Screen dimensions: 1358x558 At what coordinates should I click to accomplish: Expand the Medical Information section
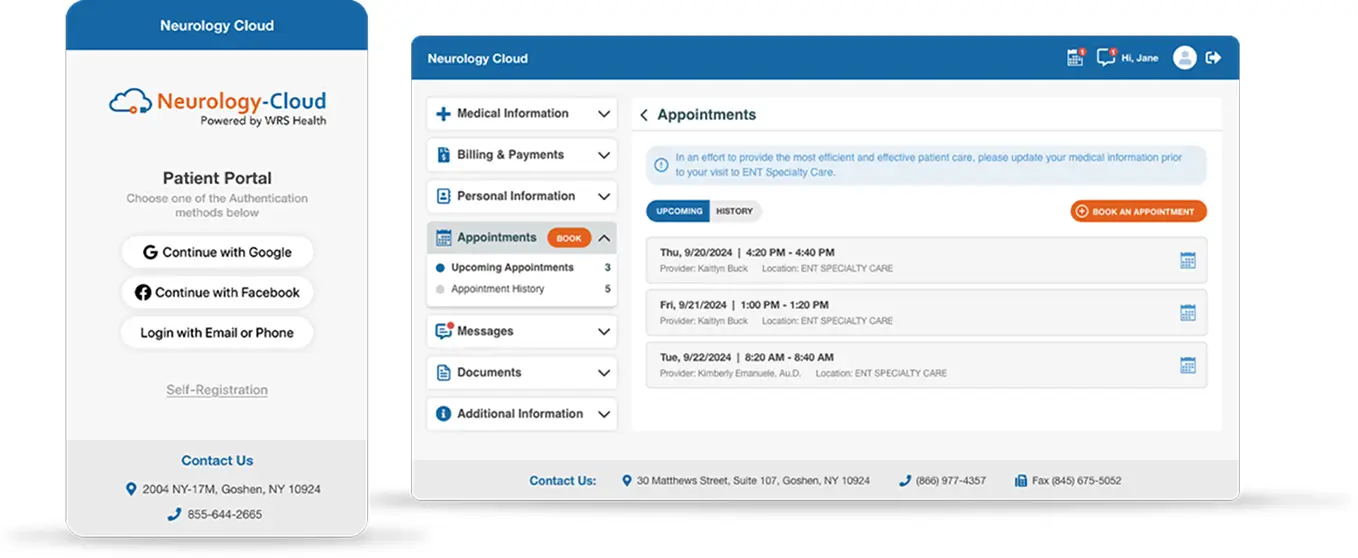coord(604,114)
